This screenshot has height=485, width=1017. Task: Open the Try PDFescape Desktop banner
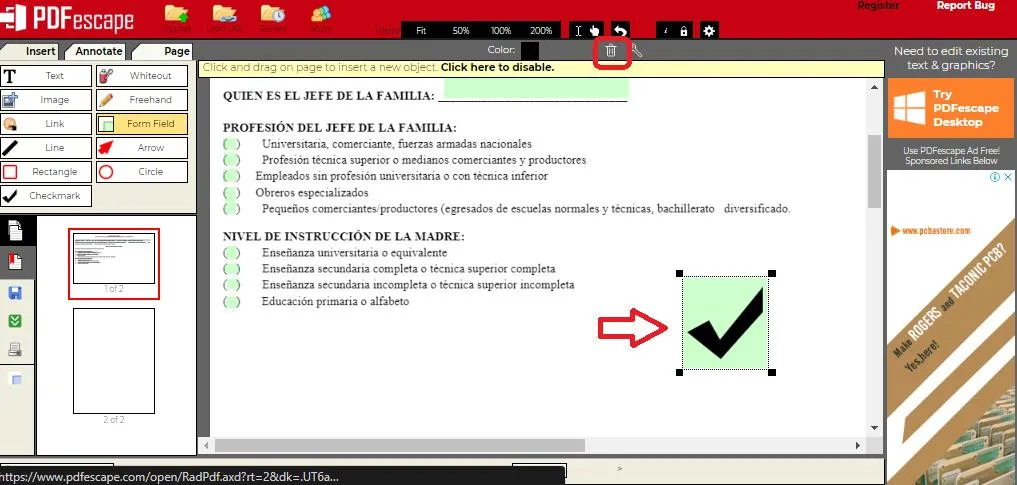point(950,108)
